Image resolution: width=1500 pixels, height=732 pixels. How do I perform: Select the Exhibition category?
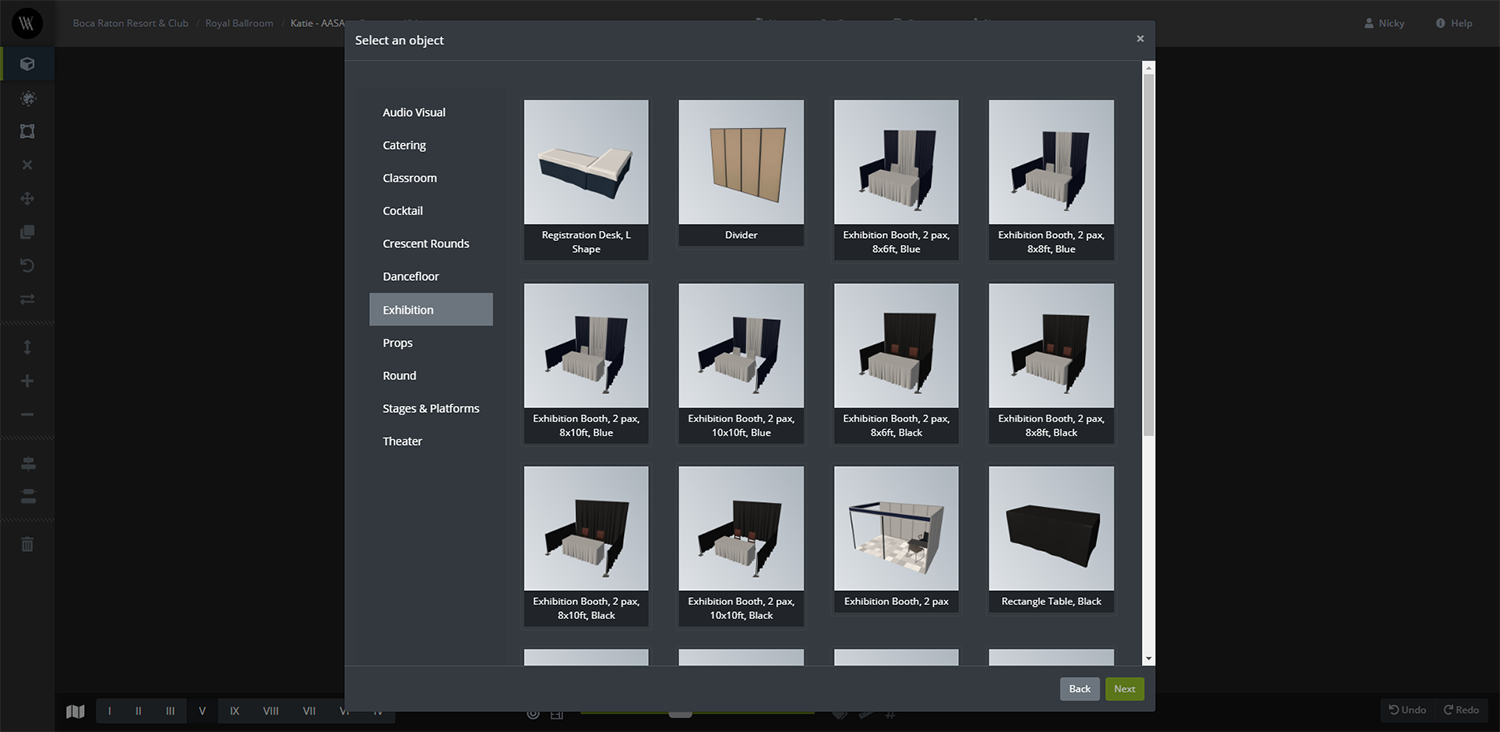(x=431, y=309)
